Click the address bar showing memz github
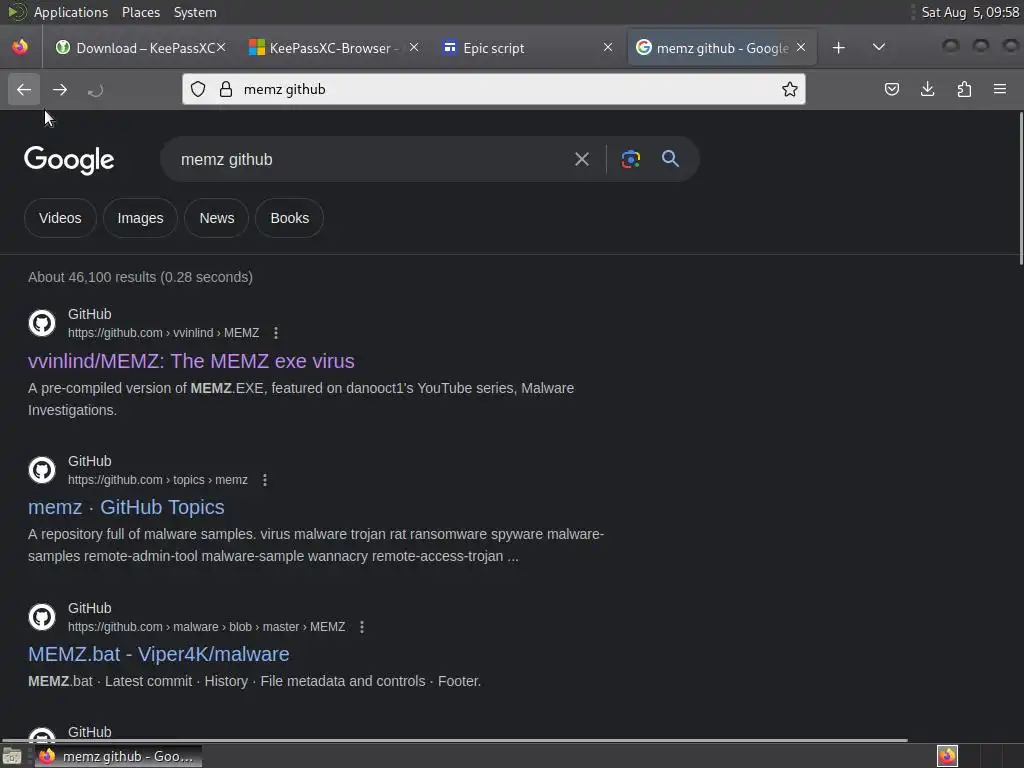This screenshot has height=768, width=1024. 494,89
